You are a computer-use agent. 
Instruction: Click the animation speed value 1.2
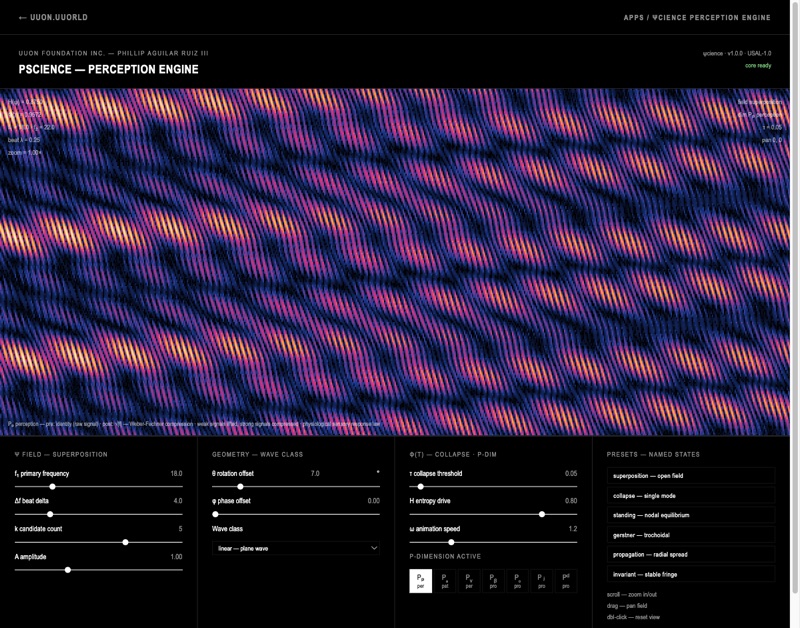(573, 529)
